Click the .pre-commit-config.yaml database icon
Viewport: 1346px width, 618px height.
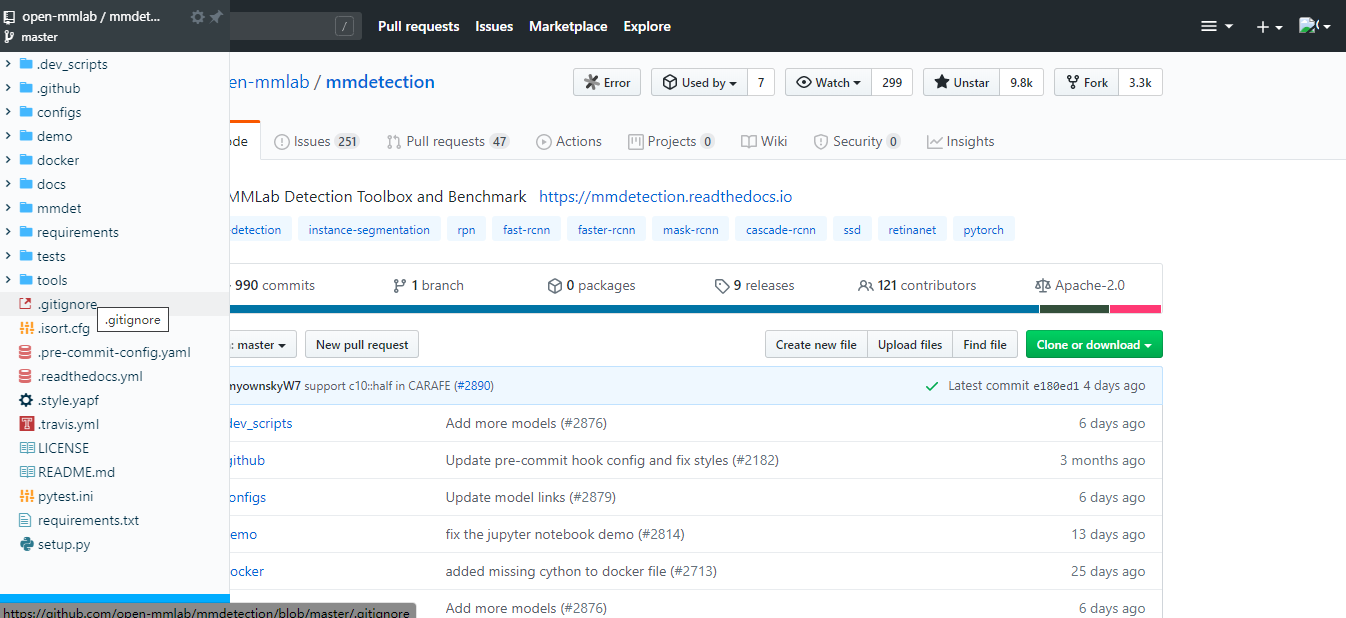coord(26,352)
